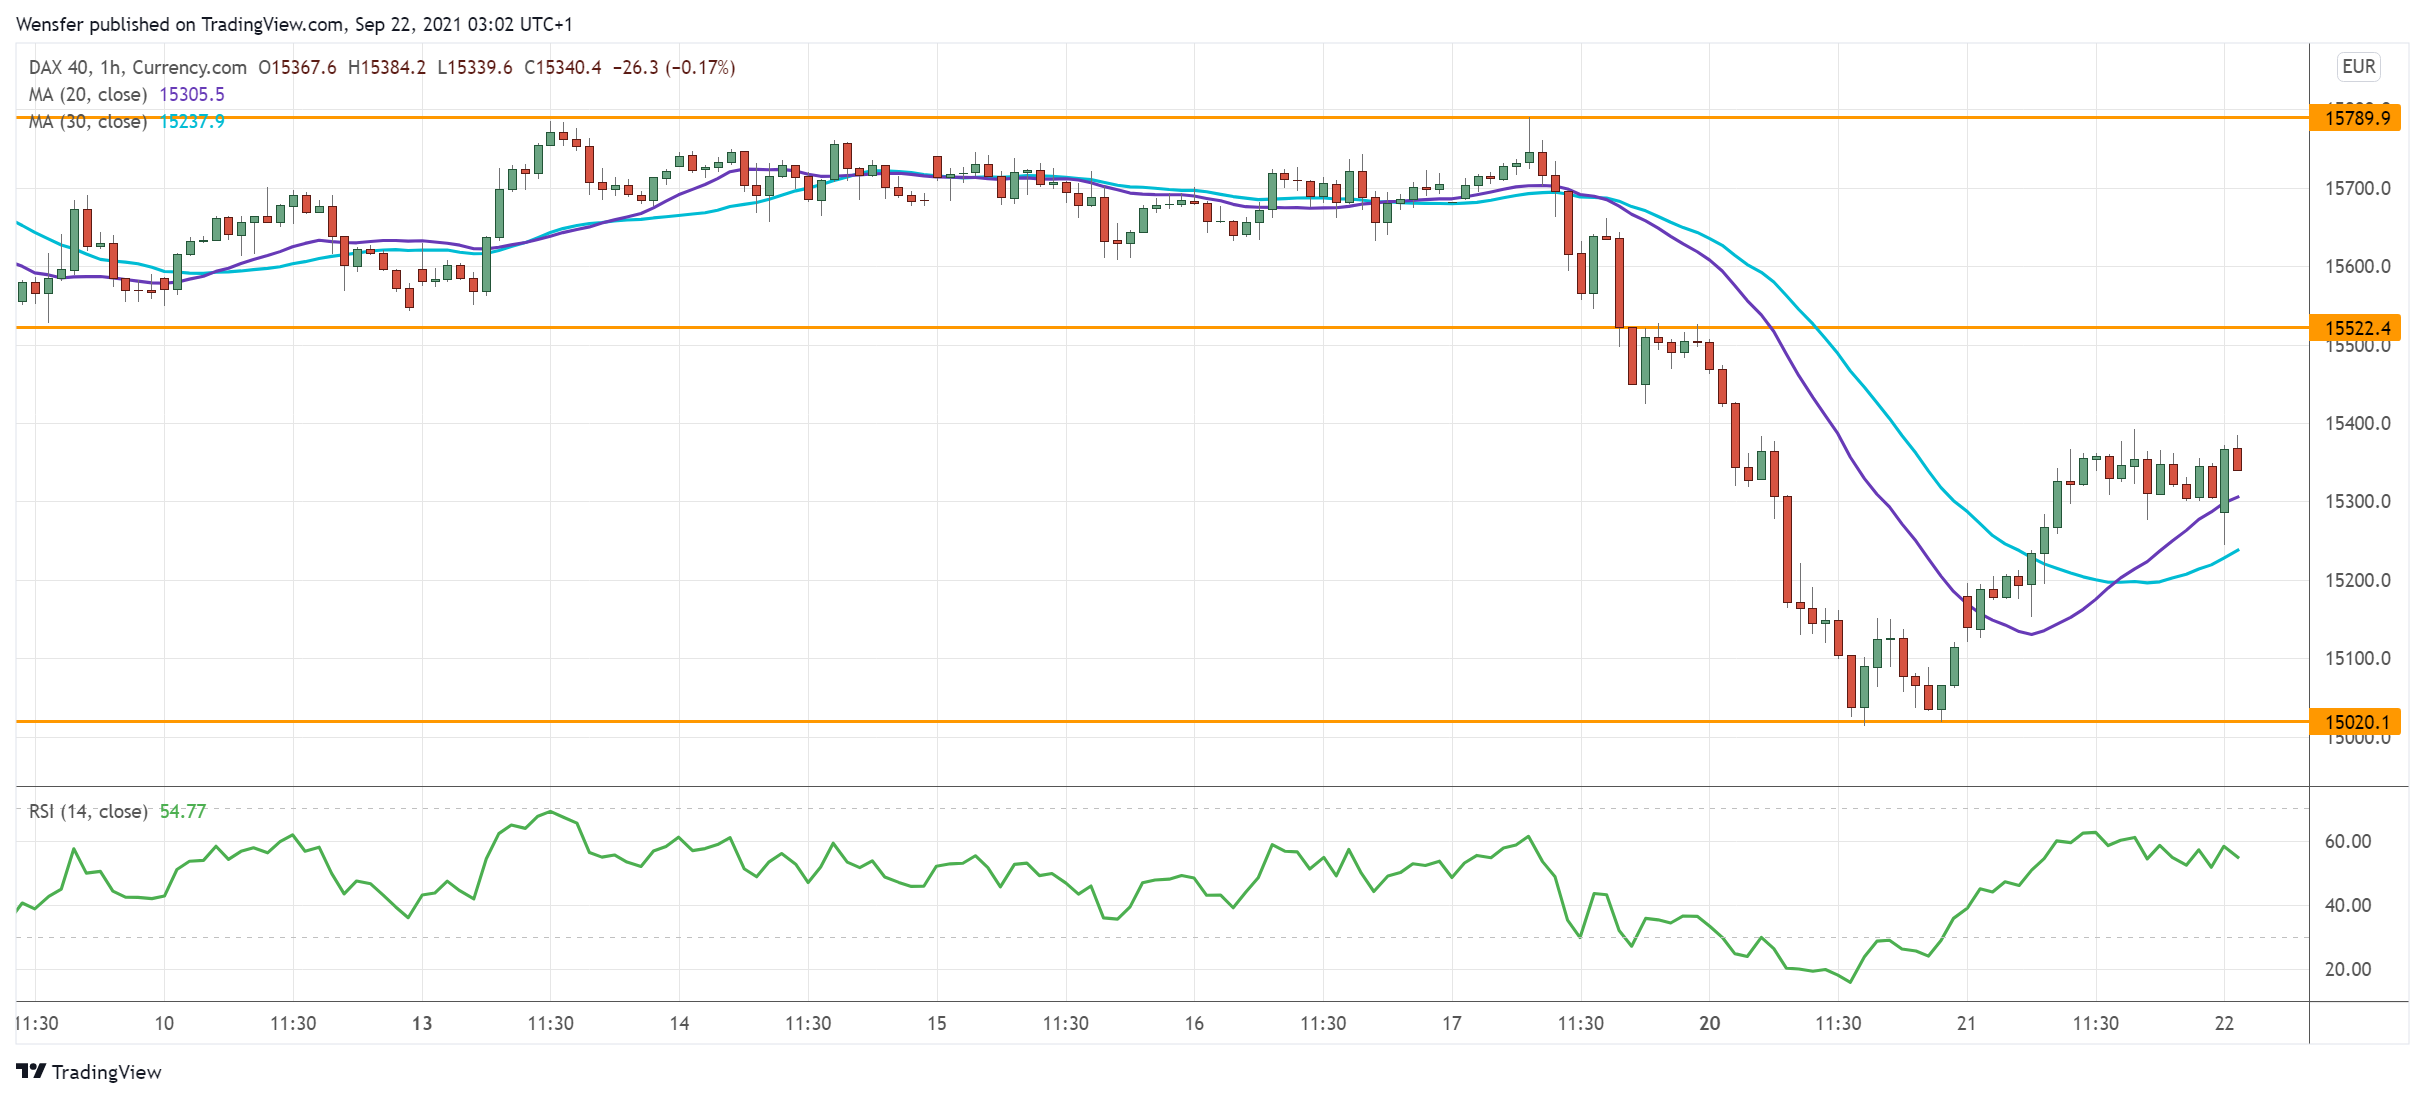Click the RSI value 54.77 readout
This screenshot has height=1099, width=2425.
pos(183,811)
